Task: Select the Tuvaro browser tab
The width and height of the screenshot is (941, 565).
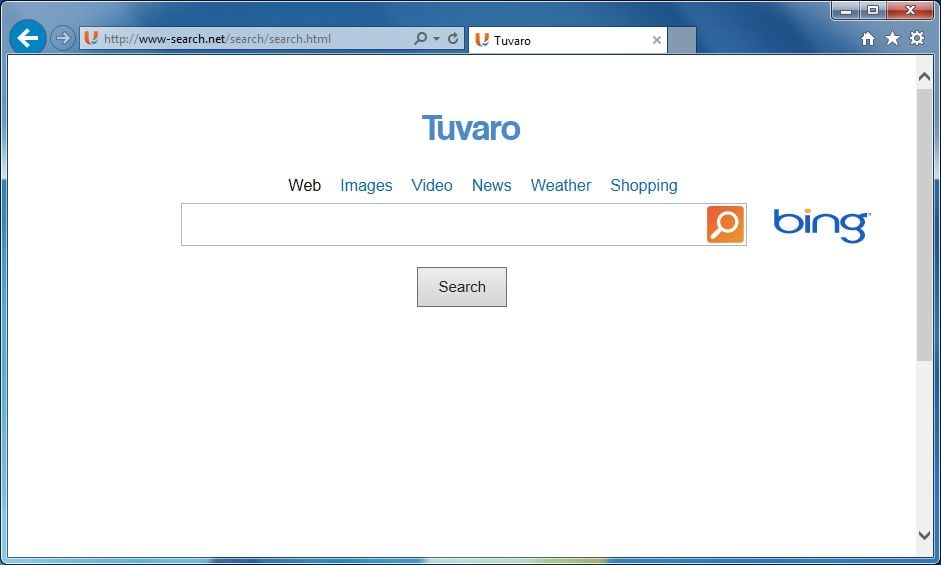Action: [567, 40]
